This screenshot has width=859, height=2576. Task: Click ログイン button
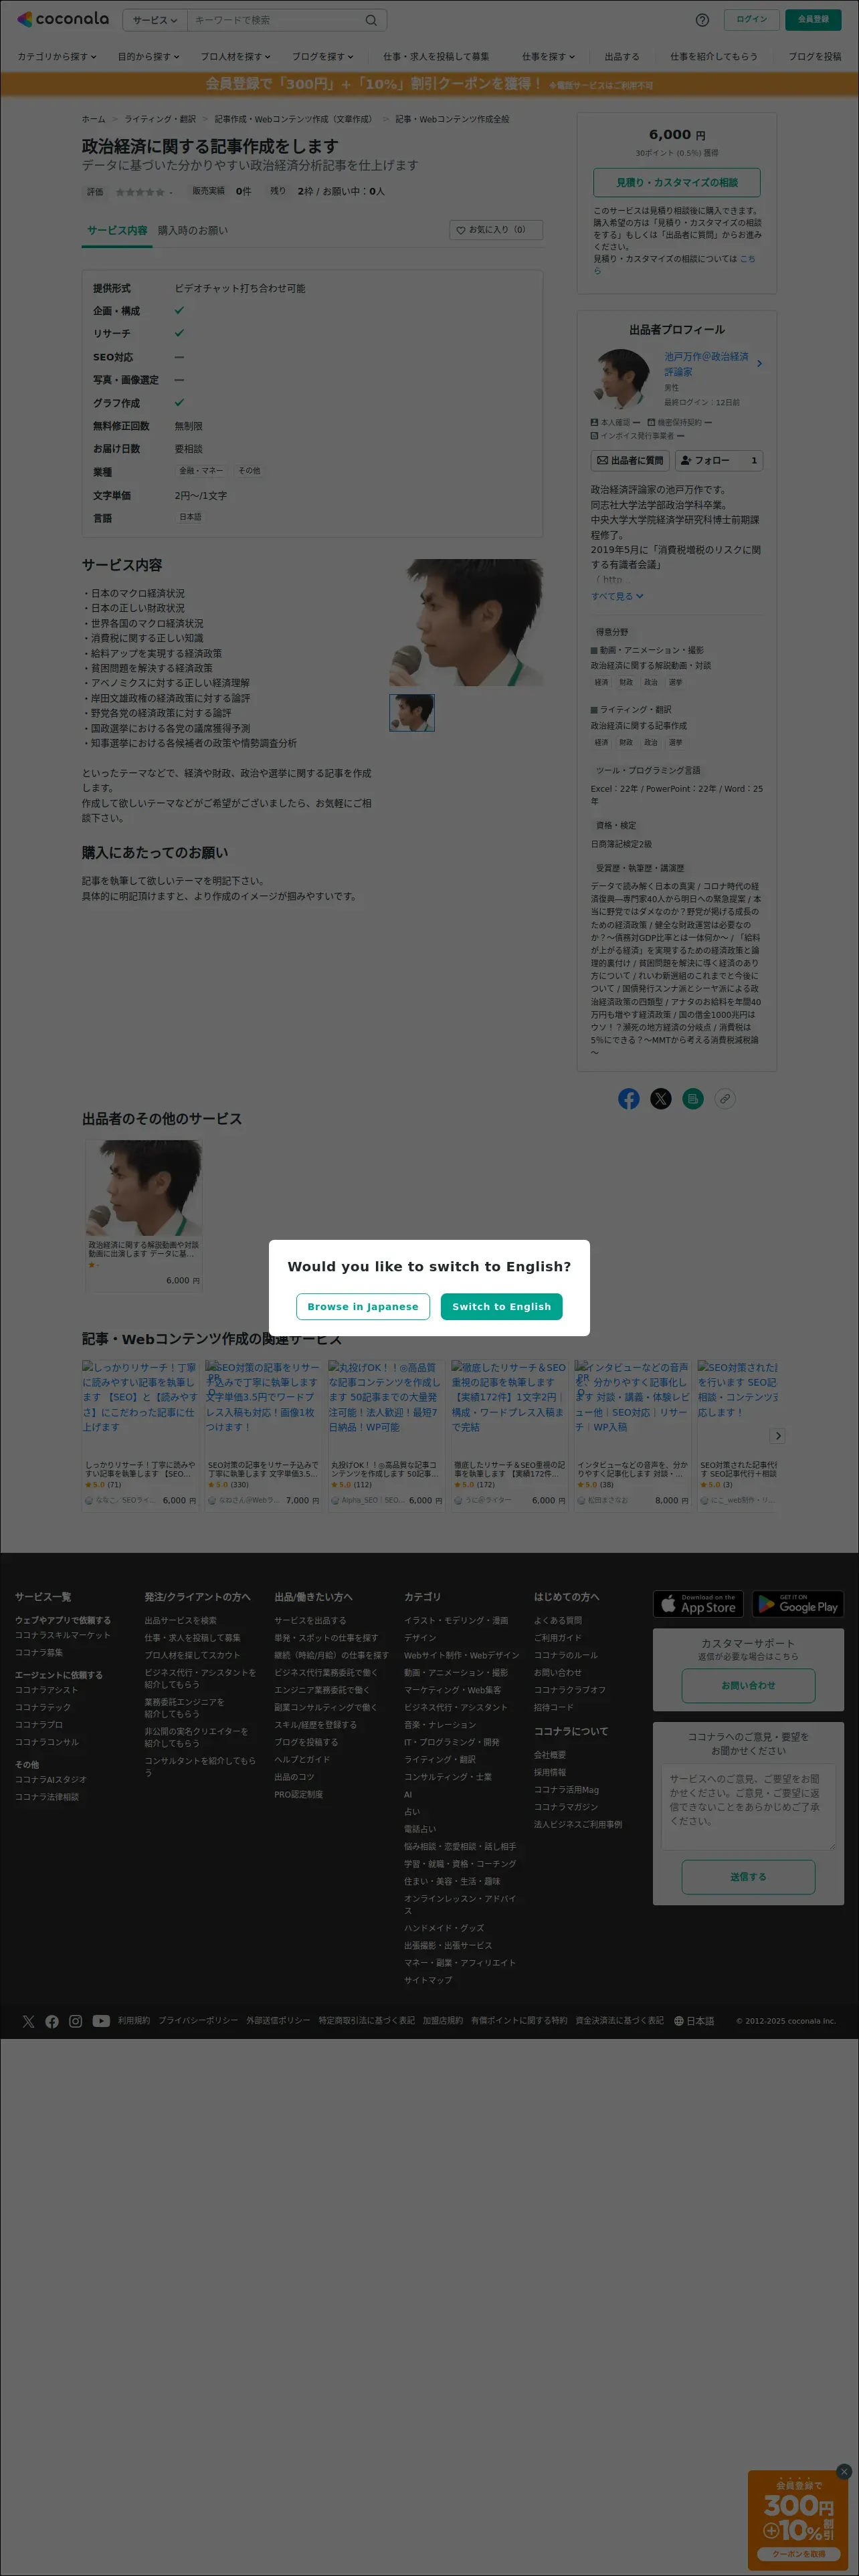click(752, 20)
